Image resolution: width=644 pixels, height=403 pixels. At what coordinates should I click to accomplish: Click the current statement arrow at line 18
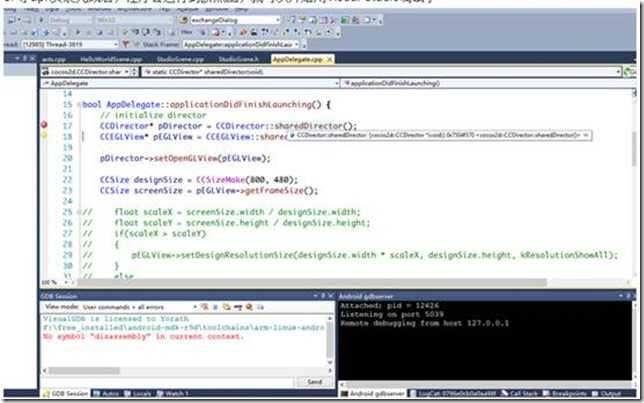click(44, 136)
